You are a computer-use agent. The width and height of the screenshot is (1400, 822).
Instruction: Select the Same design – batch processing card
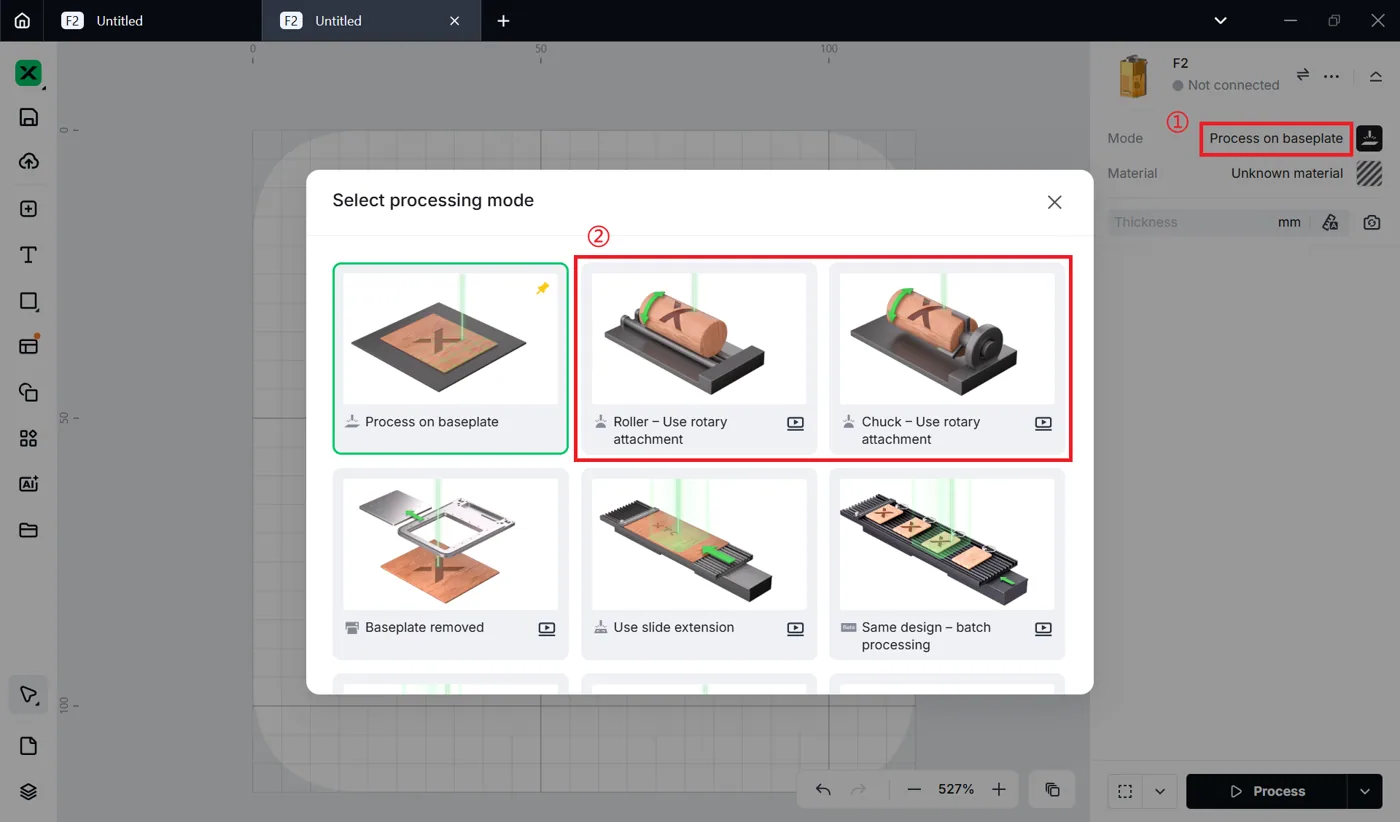coord(947,564)
